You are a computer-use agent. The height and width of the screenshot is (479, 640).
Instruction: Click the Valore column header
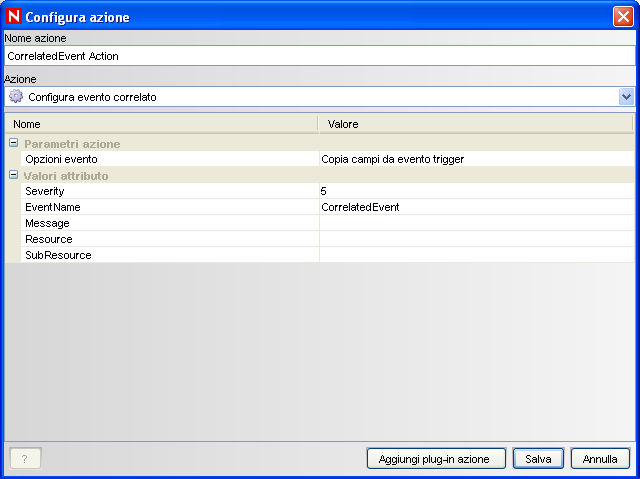(x=476, y=124)
